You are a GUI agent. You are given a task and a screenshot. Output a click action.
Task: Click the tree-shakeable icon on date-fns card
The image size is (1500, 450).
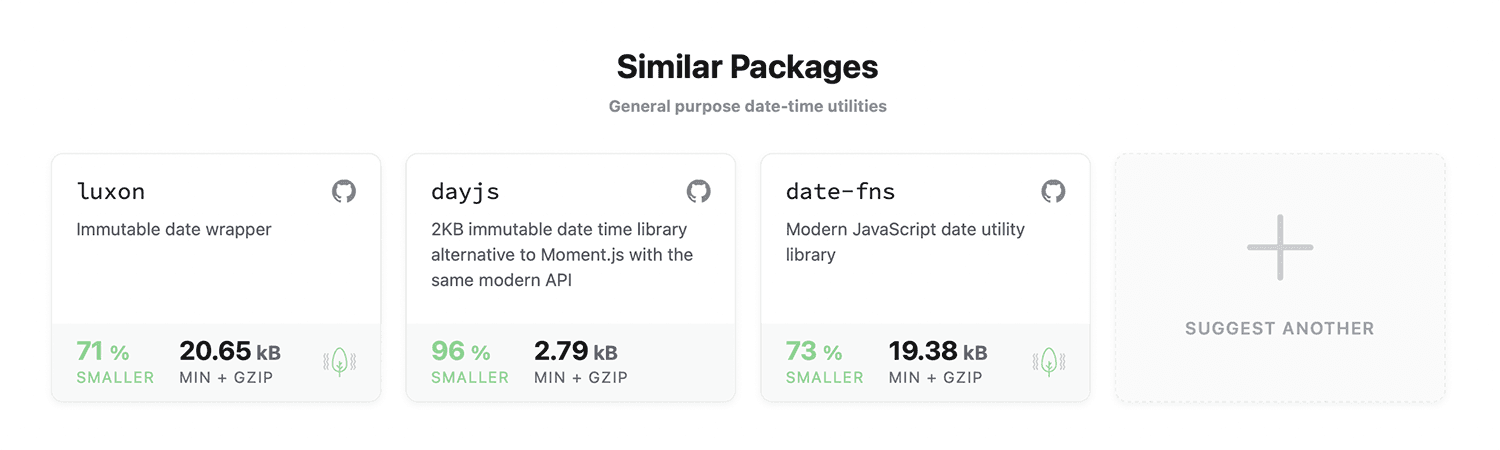click(1049, 362)
